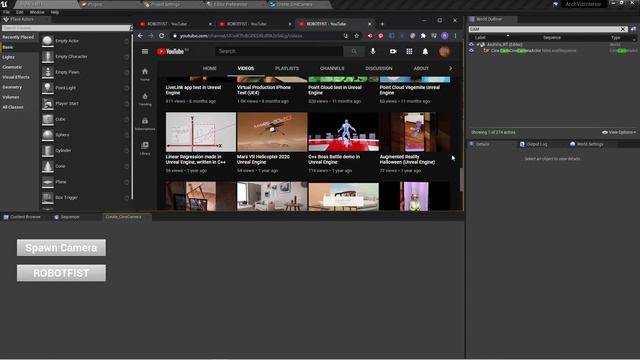Open YouTube notifications bell

click(x=425, y=51)
